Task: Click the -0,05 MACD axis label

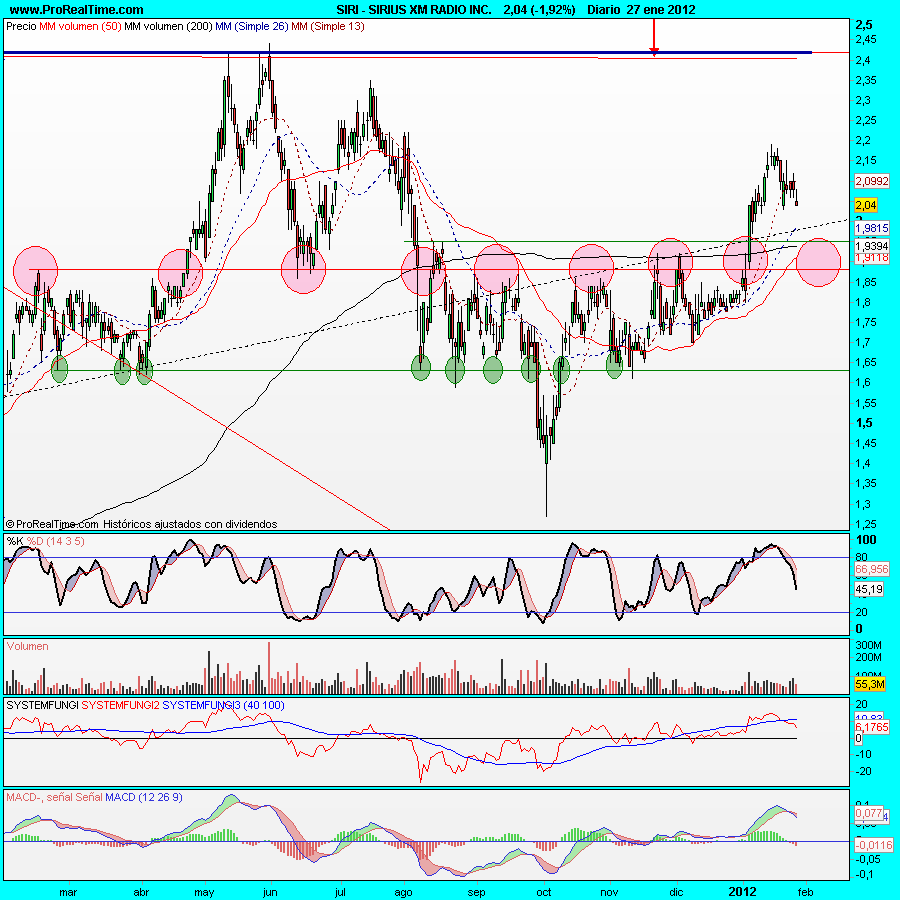Action: click(868, 859)
